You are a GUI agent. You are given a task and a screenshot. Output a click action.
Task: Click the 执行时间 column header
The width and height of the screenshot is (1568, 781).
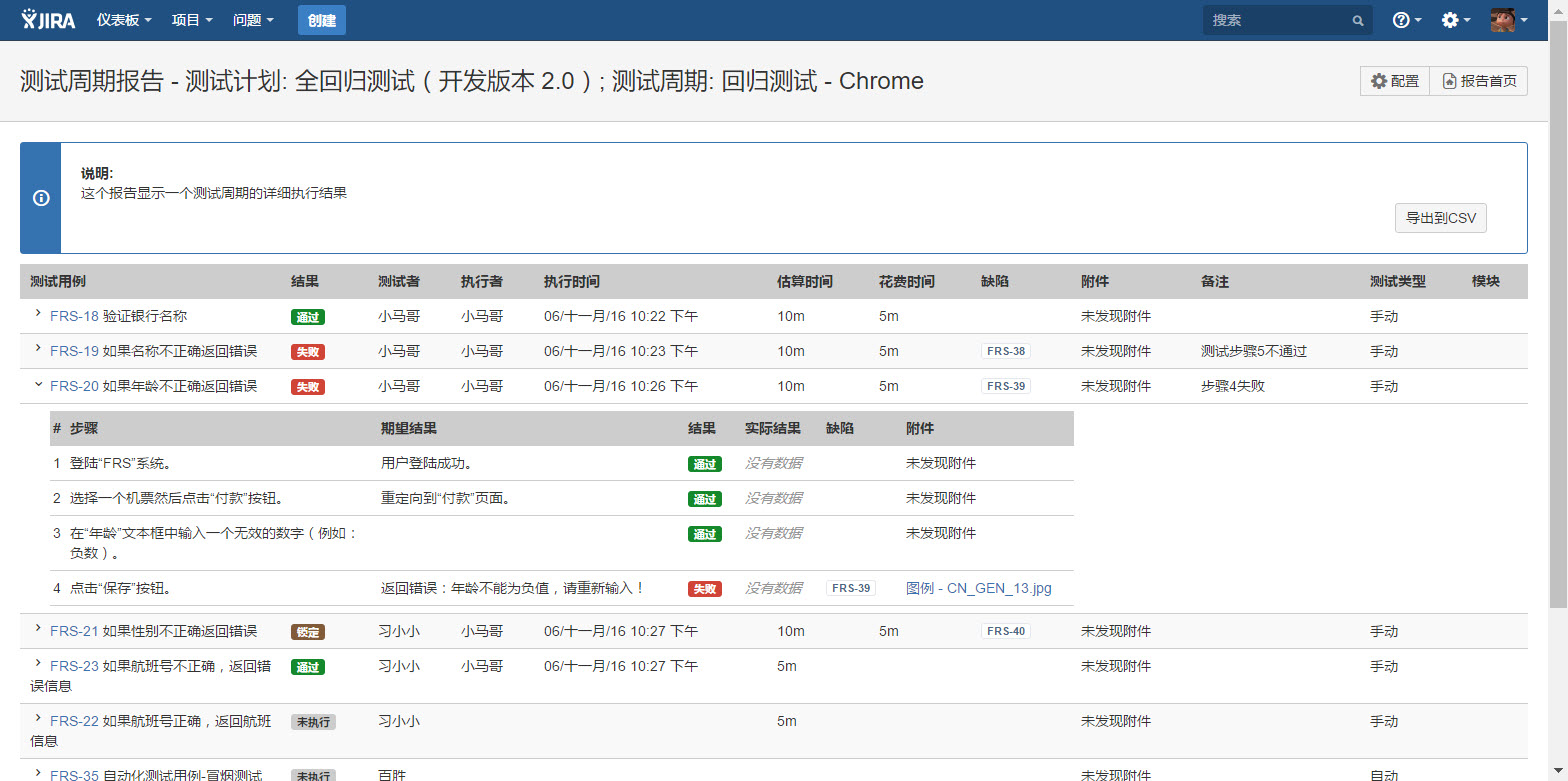572,282
